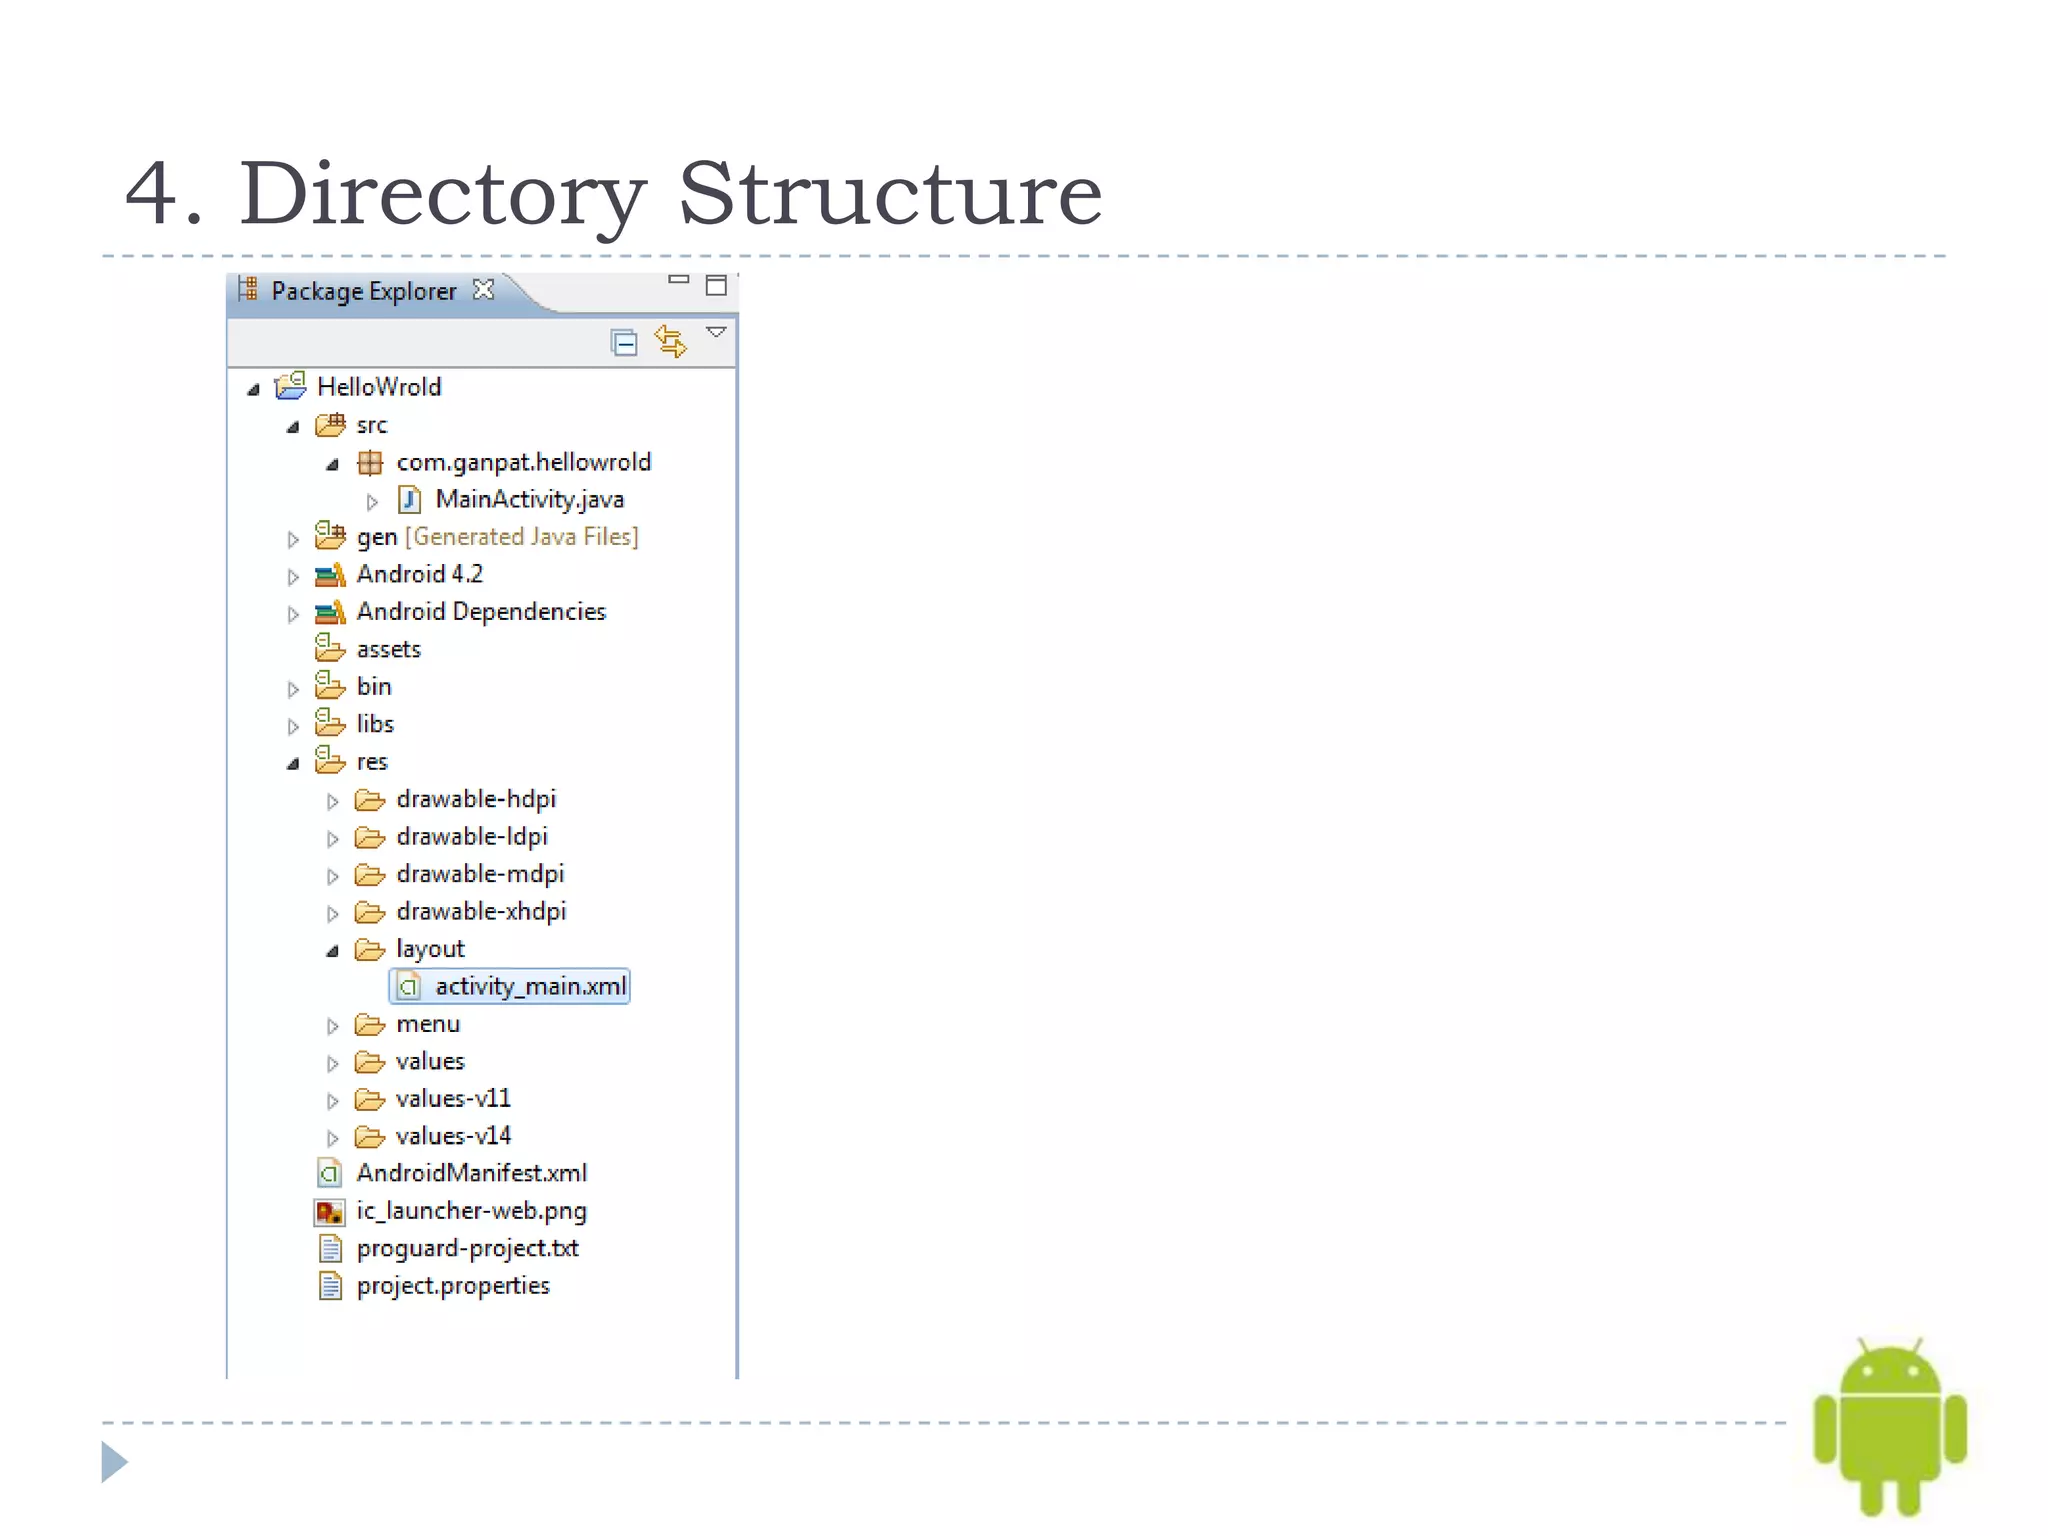Screen dimensions: 2048x1536
Task: Collapse the res folder
Action: 293,764
